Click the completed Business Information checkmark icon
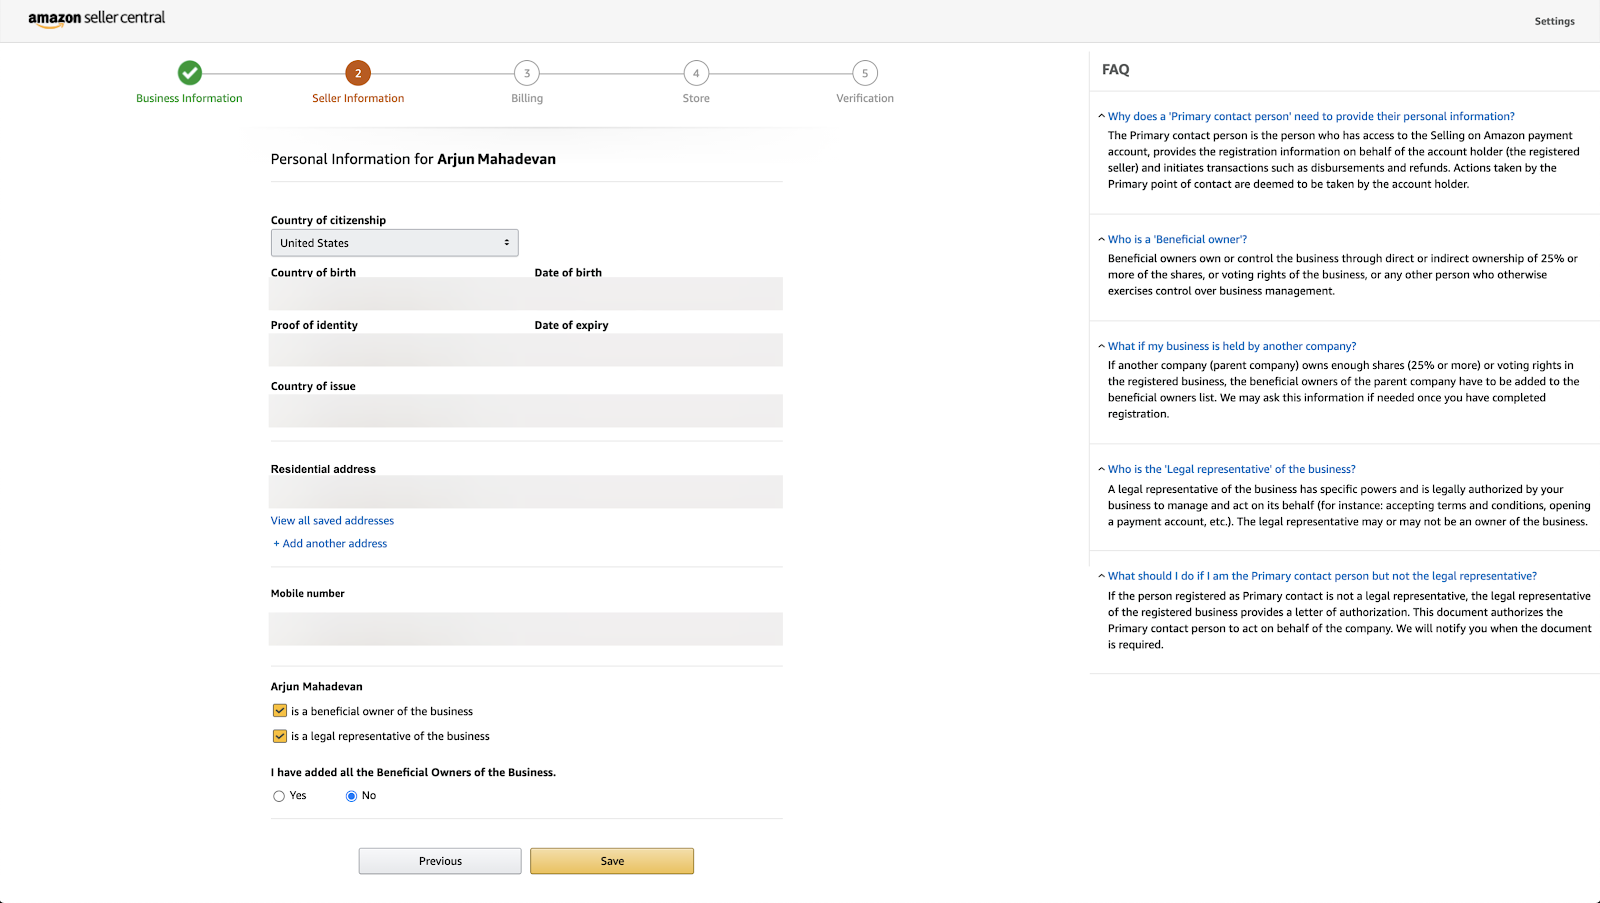Screen dimensions: 1600x903 point(189,72)
